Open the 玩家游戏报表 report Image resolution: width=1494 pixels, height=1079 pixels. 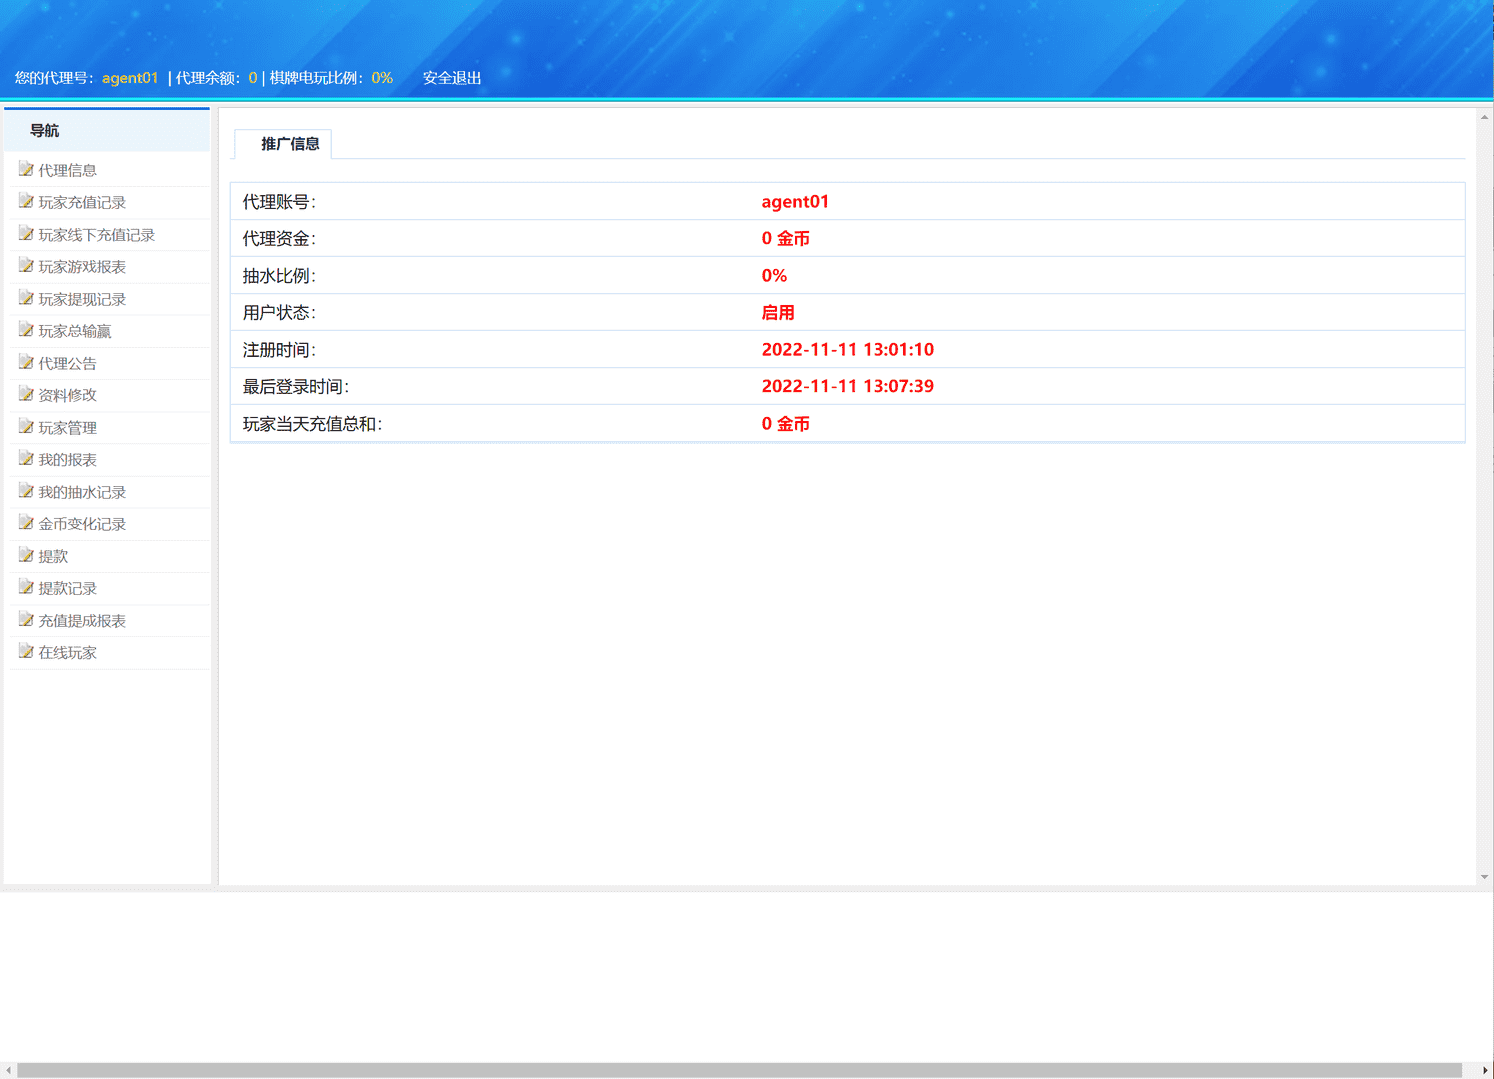(82, 267)
